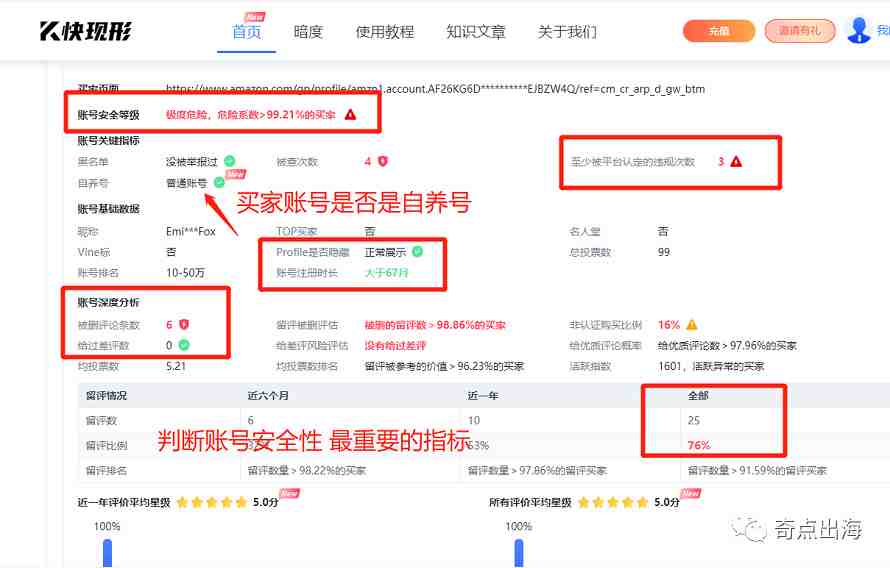
Task: Open the user avatar icon
Action: coord(858,31)
